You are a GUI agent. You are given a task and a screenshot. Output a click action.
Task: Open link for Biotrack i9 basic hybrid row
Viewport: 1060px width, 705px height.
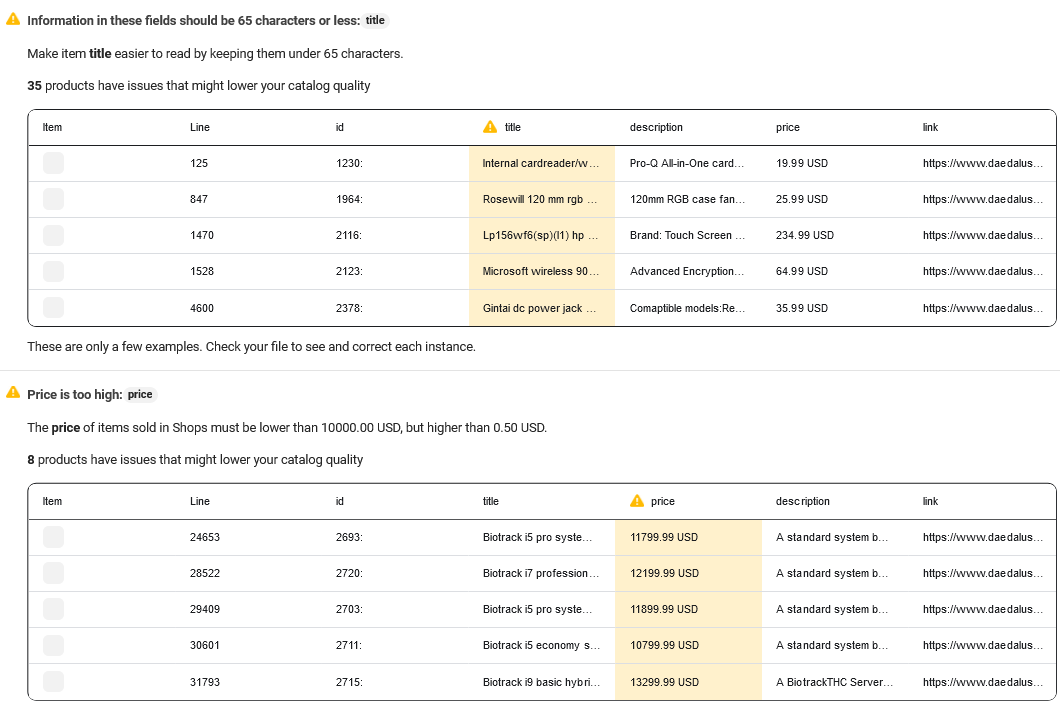982,682
